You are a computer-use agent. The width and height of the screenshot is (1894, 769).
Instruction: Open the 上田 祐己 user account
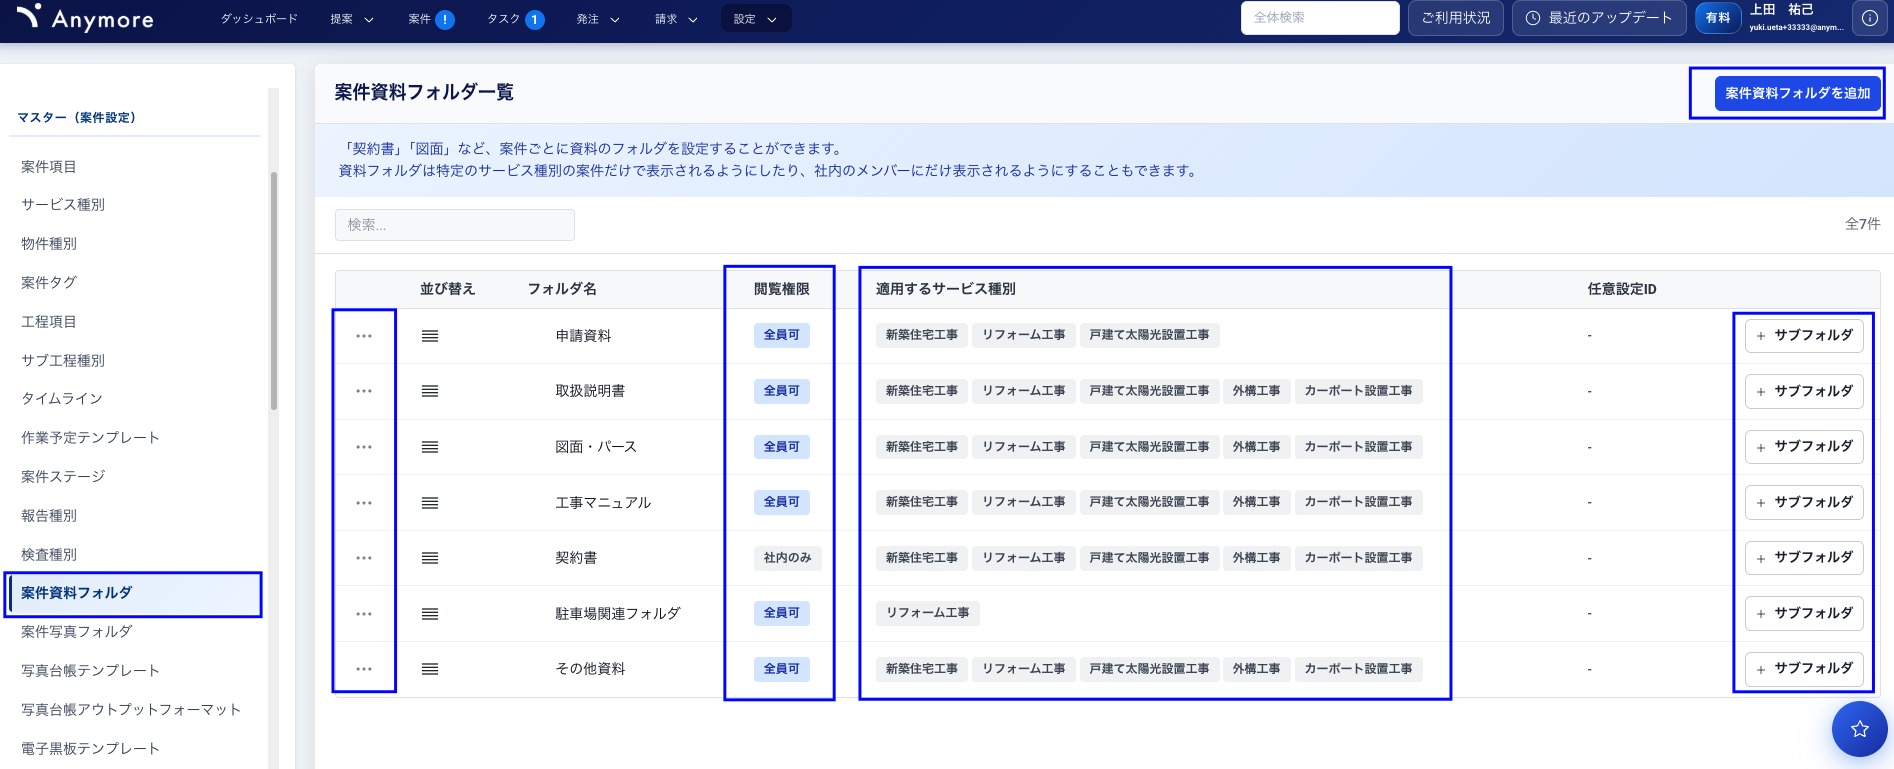[x=1796, y=18]
